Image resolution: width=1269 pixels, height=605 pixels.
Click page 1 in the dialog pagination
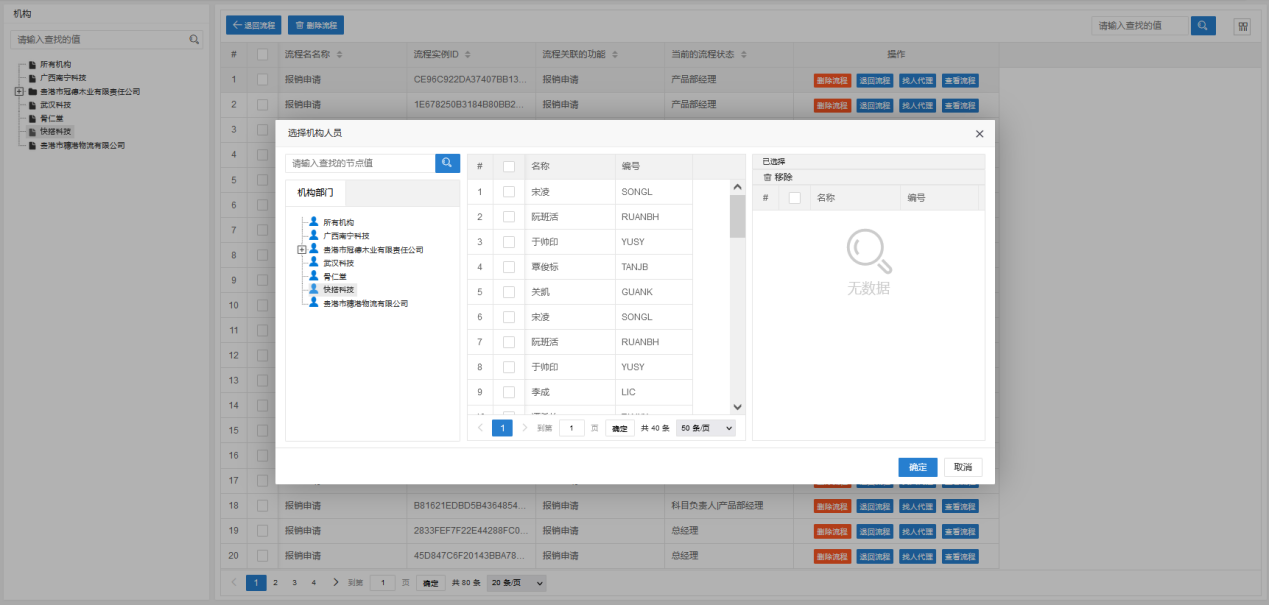pyautogui.click(x=502, y=428)
